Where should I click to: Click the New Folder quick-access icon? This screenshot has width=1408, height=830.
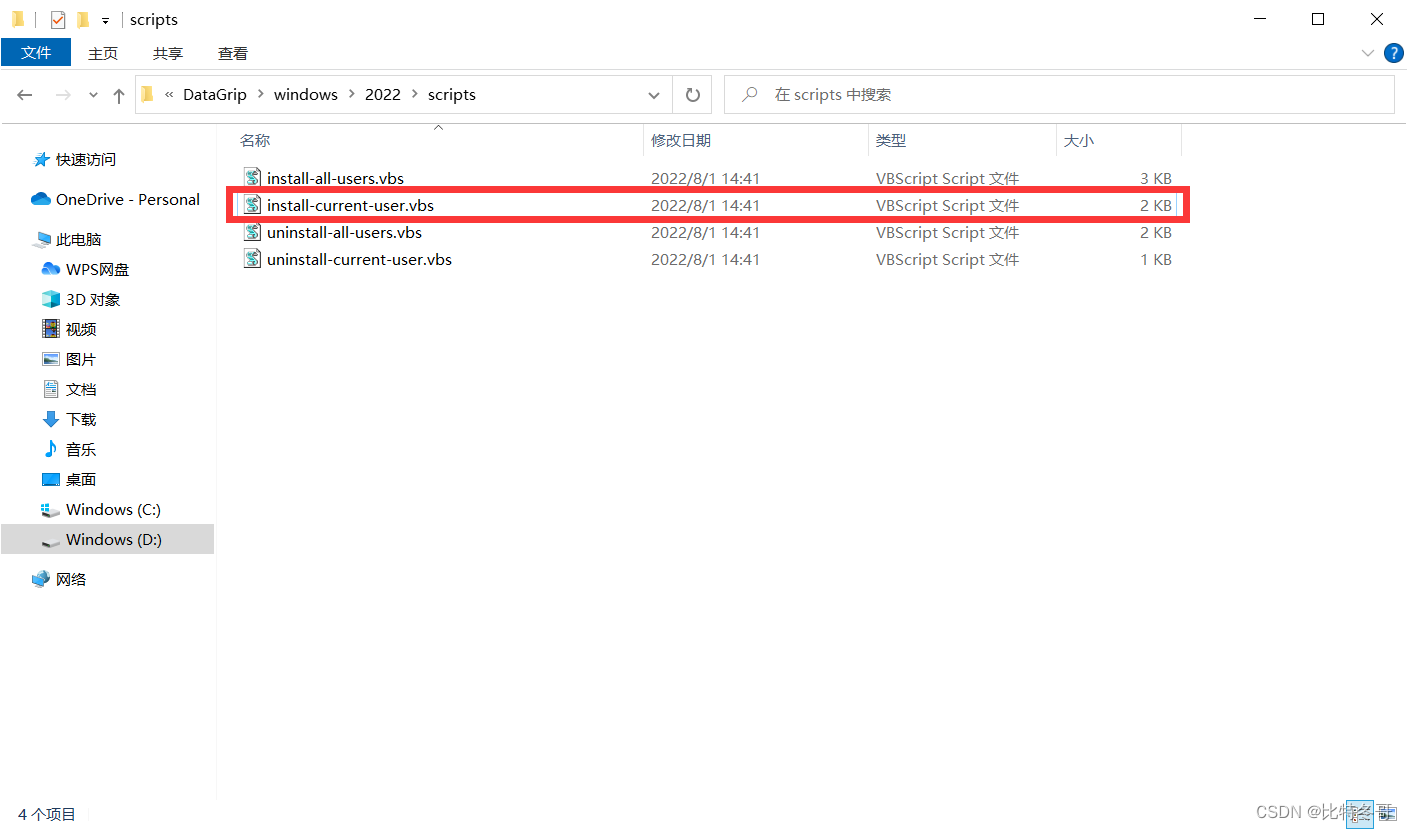click(83, 19)
